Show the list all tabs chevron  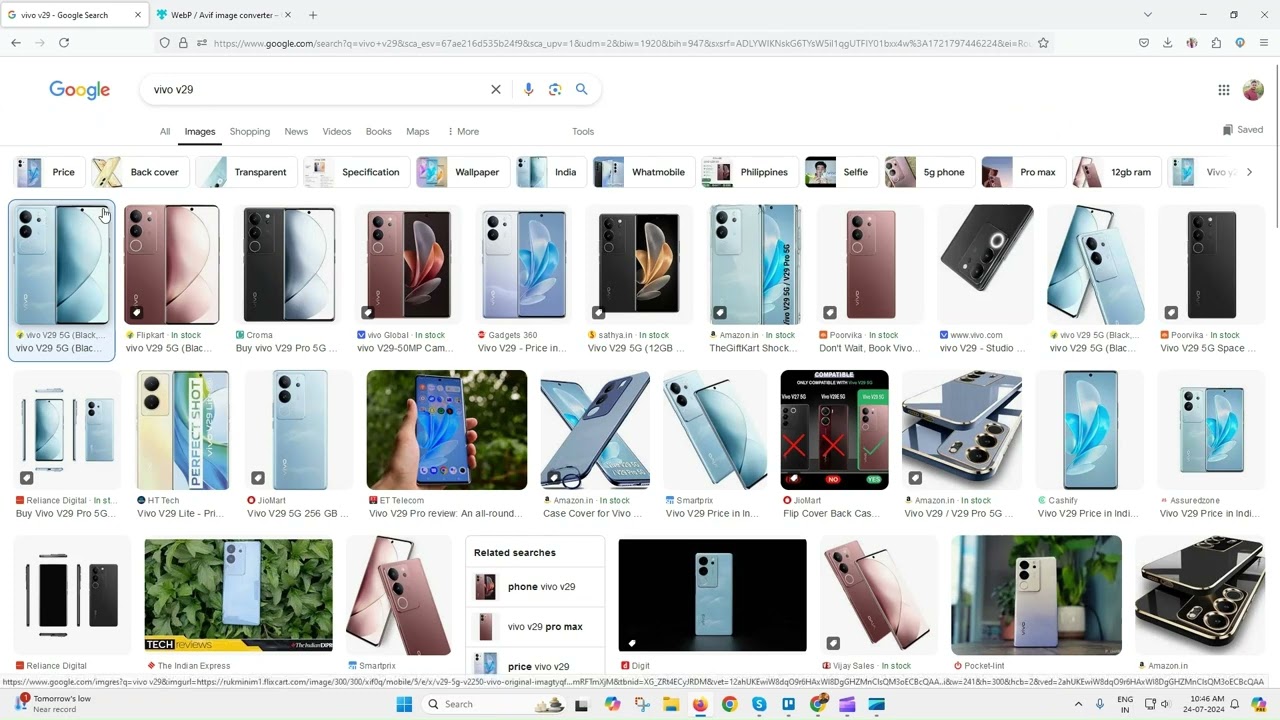[x=1147, y=15]
